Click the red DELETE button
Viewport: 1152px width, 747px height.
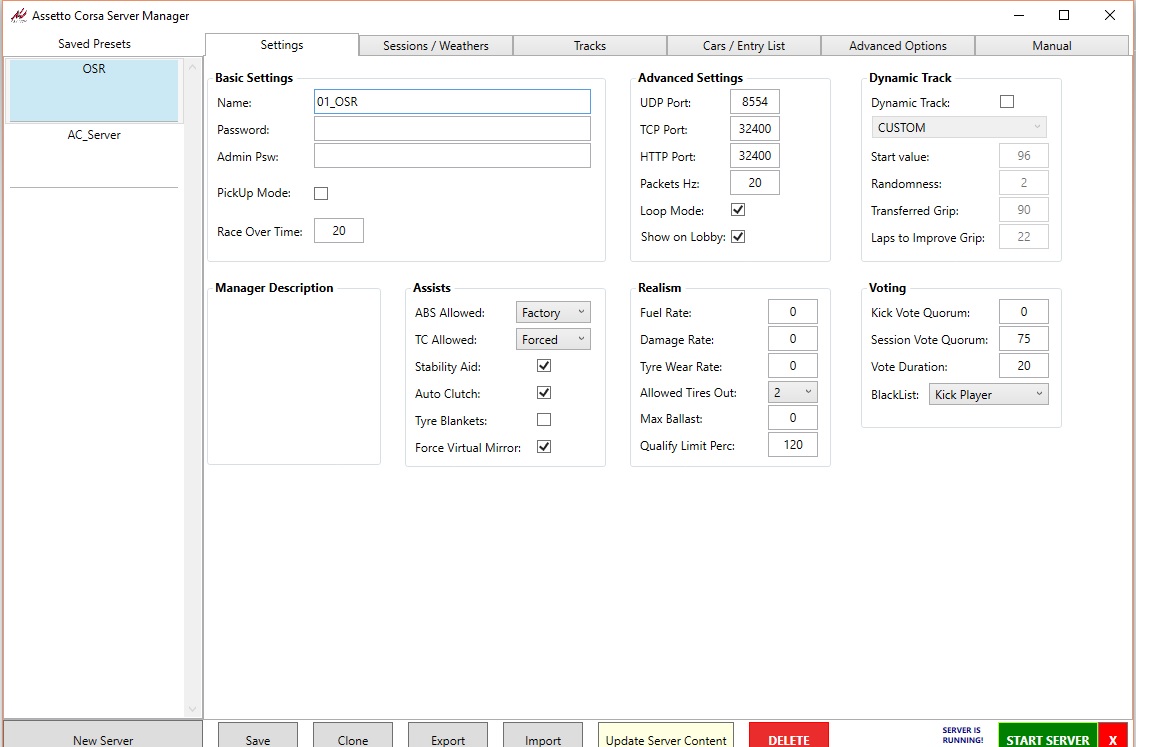(789, 737)
